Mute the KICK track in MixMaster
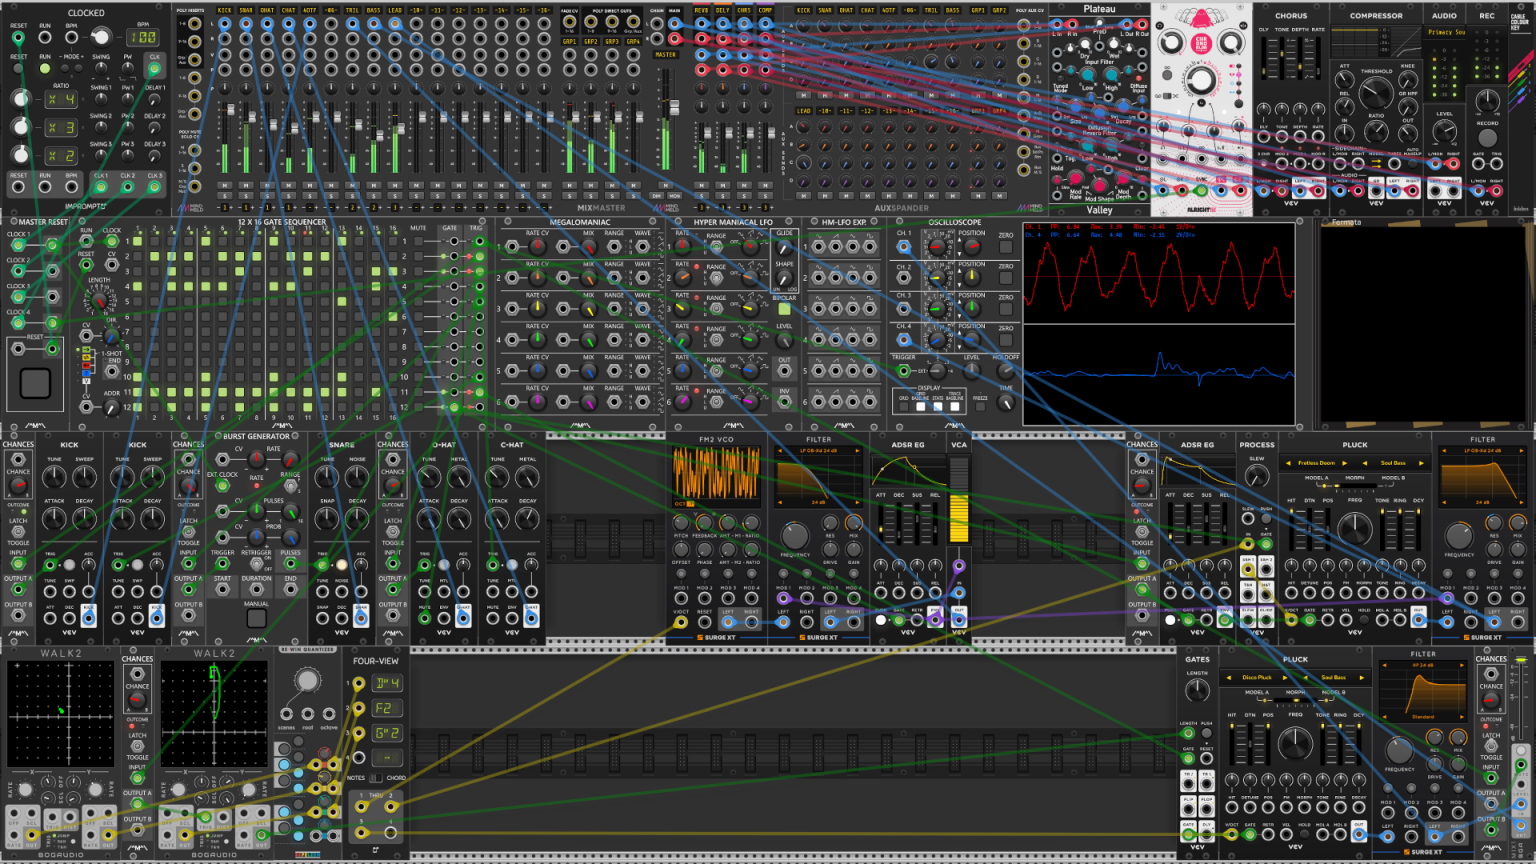Image resolution: width=1536 pixels, height=864 pixels. (224, 186)
